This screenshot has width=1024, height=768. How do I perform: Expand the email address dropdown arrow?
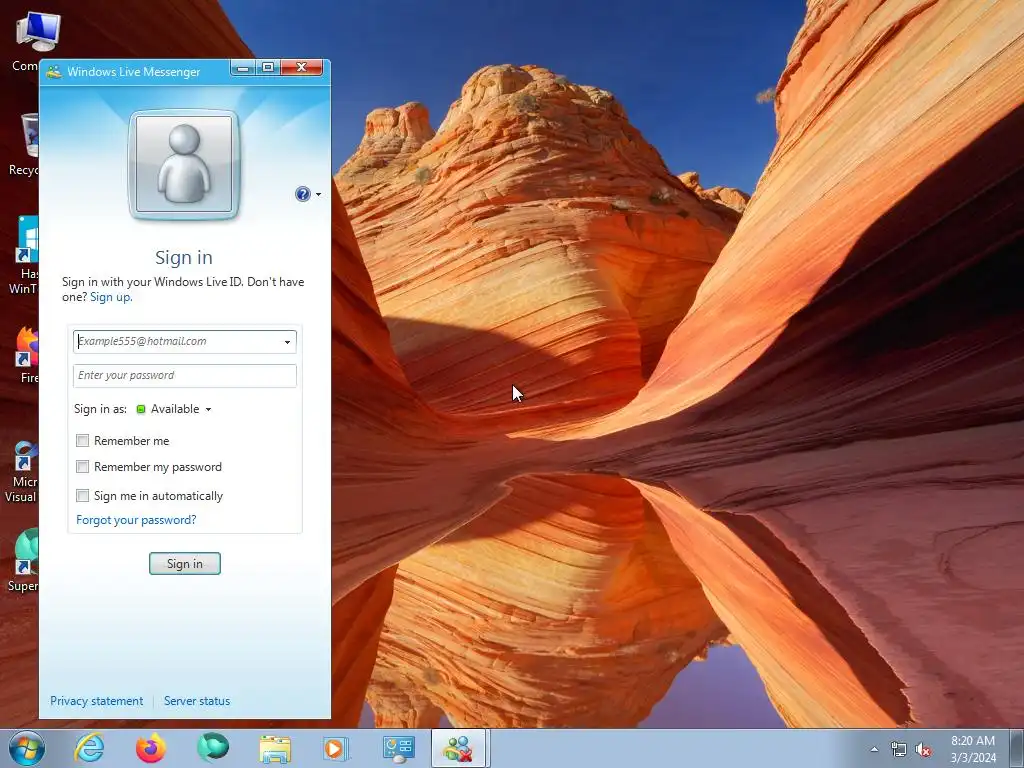pyautogui.click(x=287, y=342)
